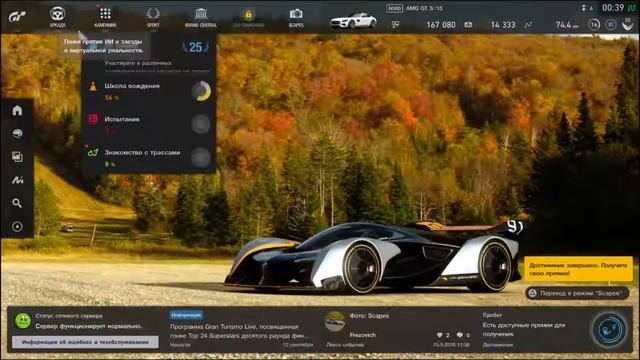Open Brand Central building icon
Image resolution: width=640 pixels, height=360 pixels.
201,14
